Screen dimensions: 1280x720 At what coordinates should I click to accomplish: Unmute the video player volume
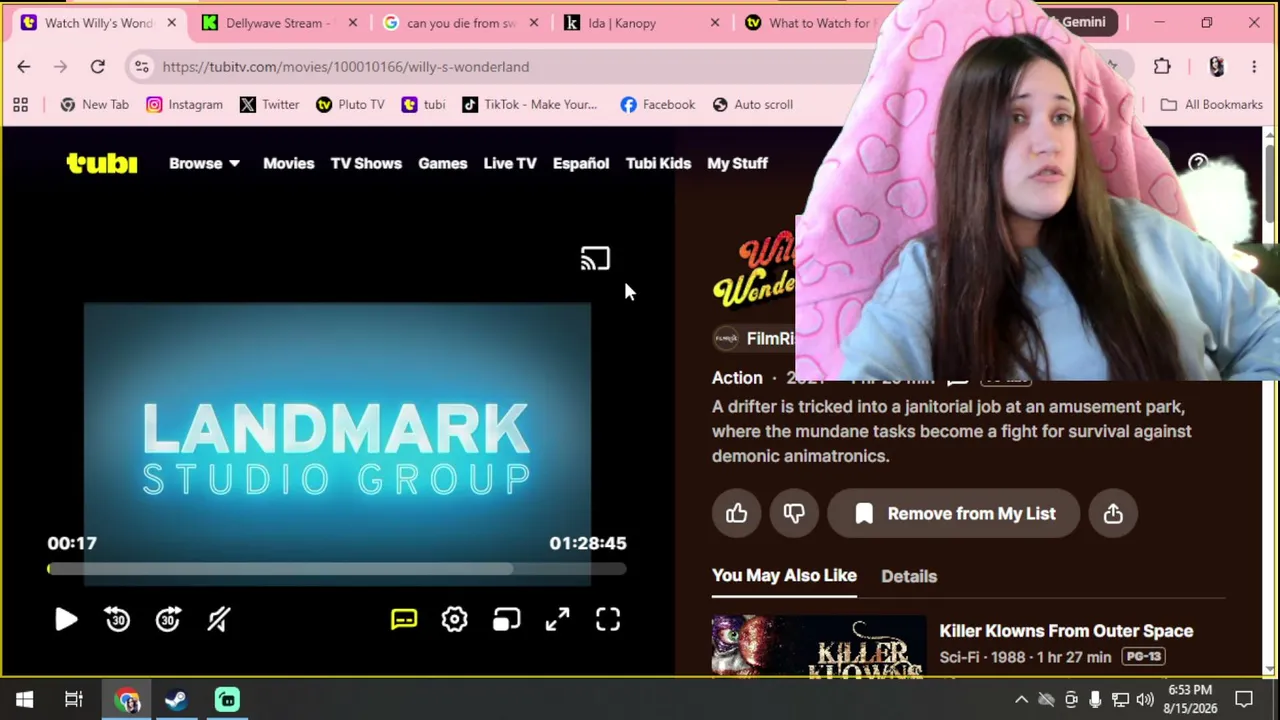[219, 620]
